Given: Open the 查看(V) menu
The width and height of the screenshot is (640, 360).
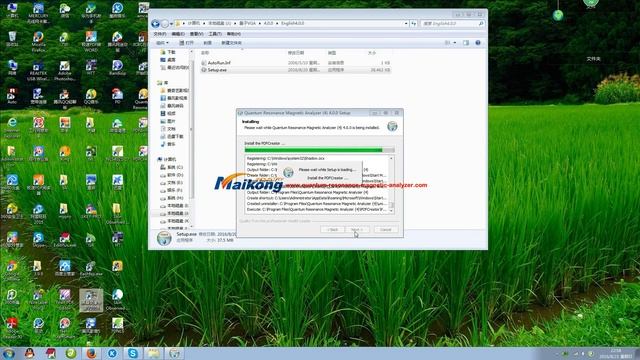Looking at the screenshot, I should (196, 34).
